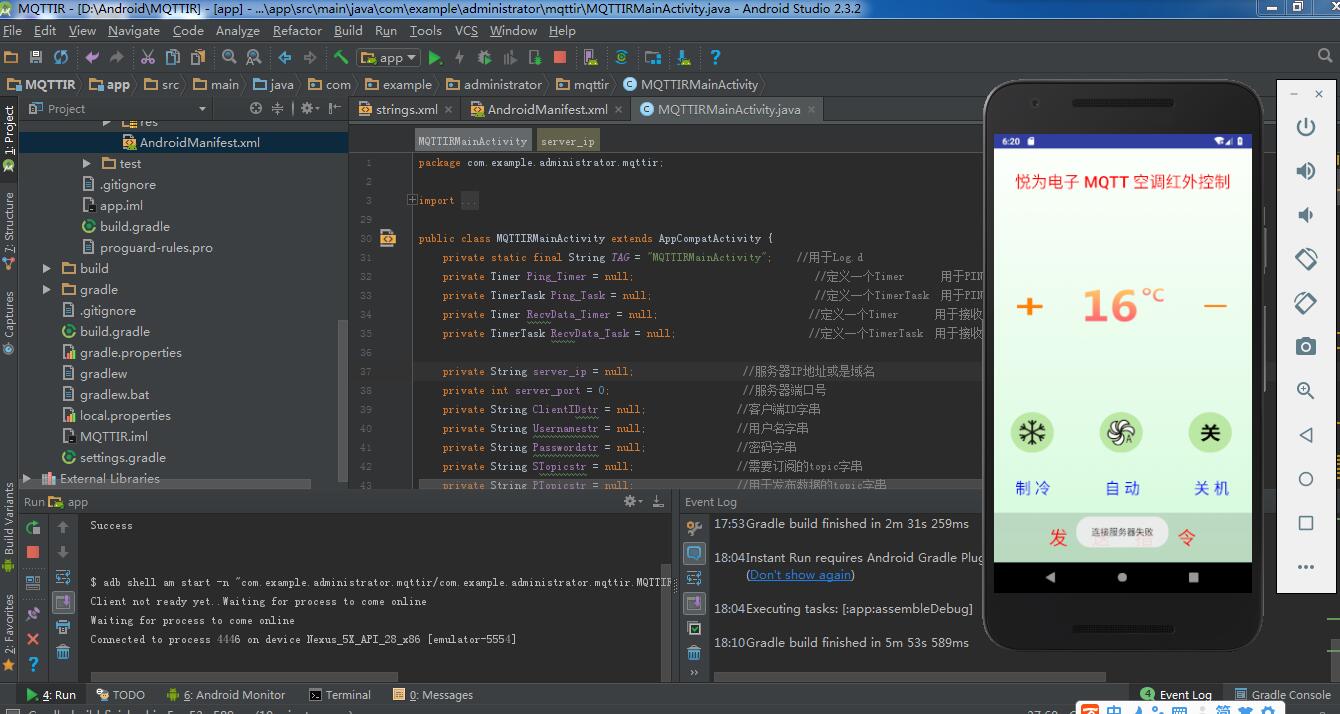
Task: Click emulator zoom magnifier icon
Action: point(1306,391)
